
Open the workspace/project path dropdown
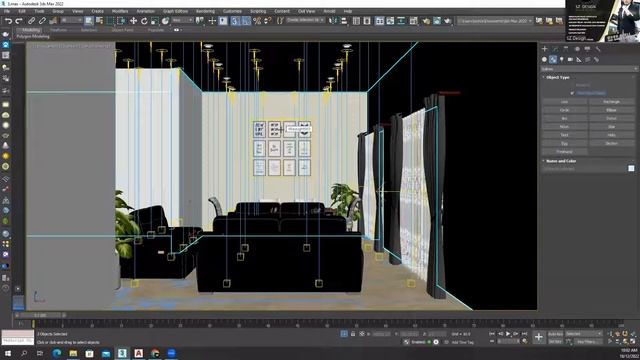(495, 20)
